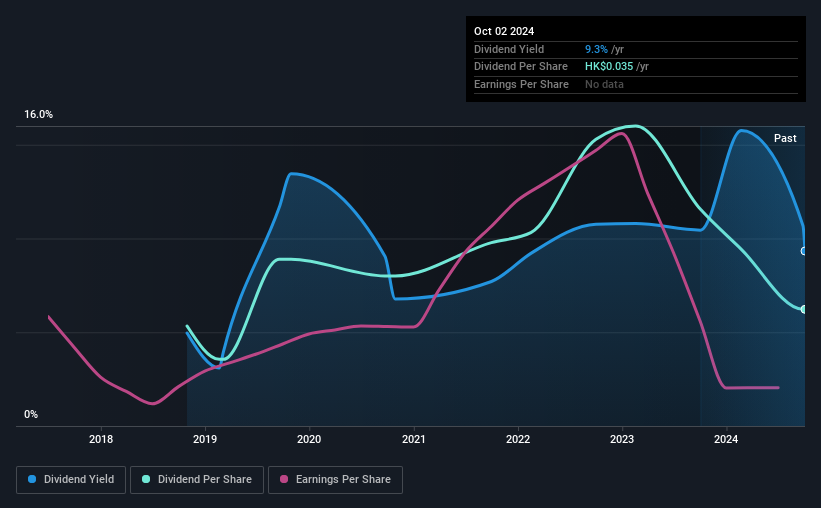Click the Earnings Per Share tooltip row label
This screenshot has width=821, height=508.
521,84
